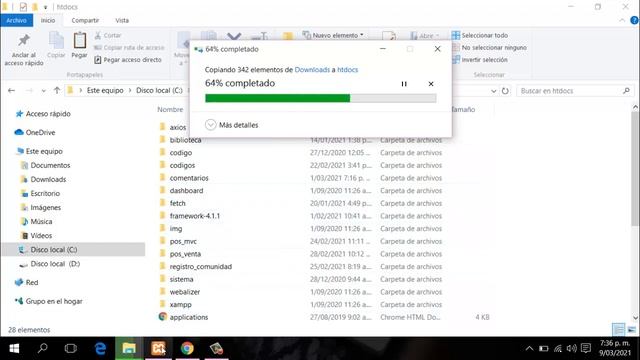Open taskbar search magnifier
Screen dimensions: 640x360
tap(42, 348)
